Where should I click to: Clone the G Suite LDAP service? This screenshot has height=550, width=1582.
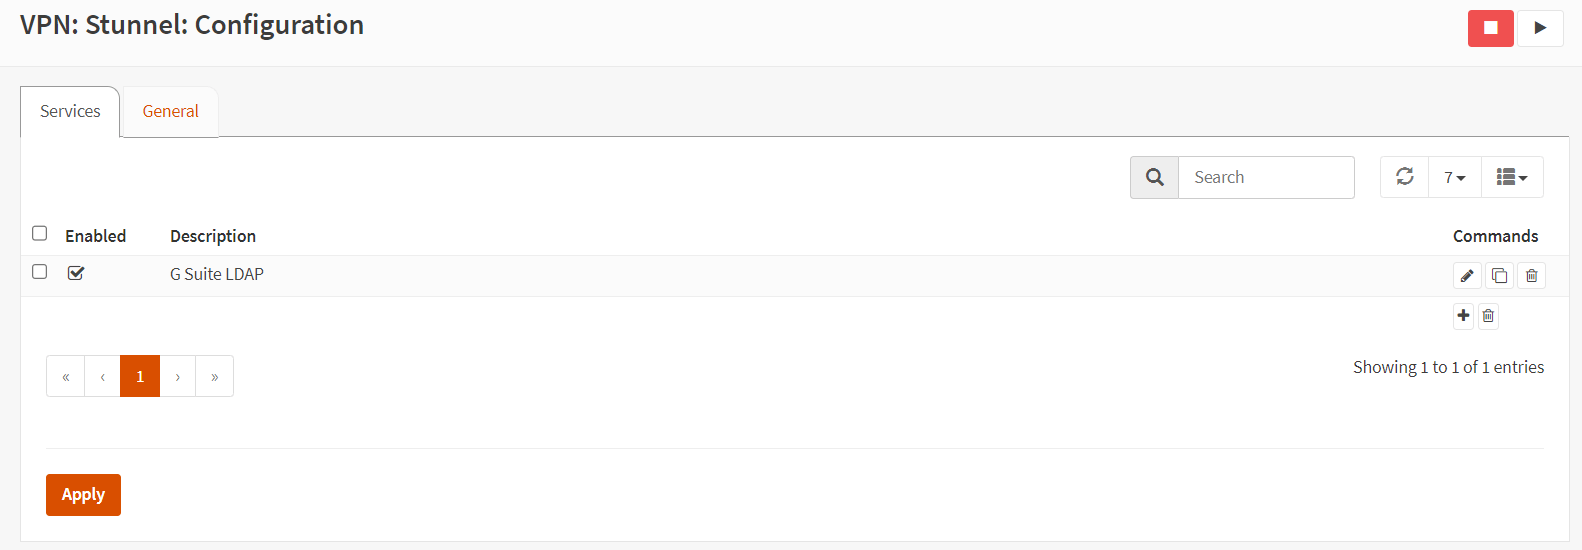point(1499,276)
